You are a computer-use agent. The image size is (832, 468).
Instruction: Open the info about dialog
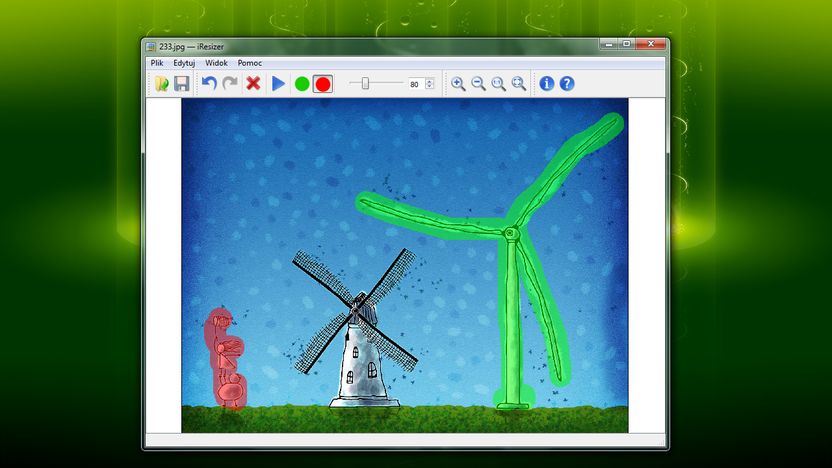pos(547,84)
